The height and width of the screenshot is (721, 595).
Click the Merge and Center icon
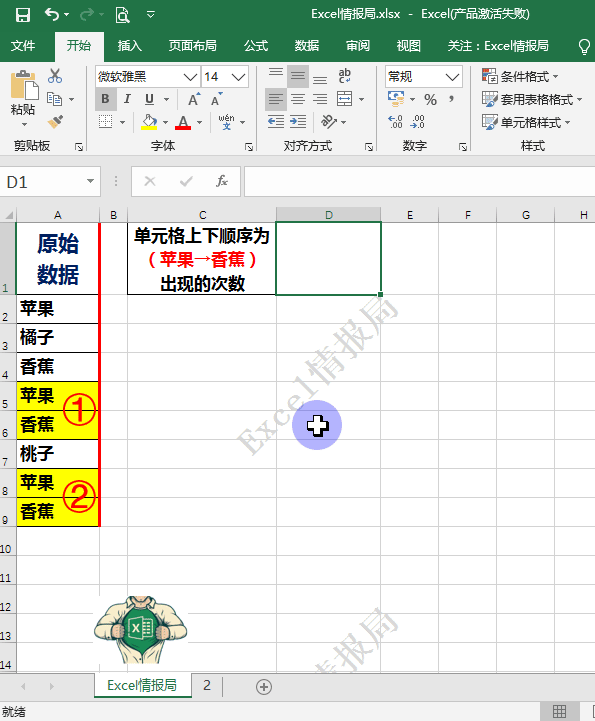point(344,99)
